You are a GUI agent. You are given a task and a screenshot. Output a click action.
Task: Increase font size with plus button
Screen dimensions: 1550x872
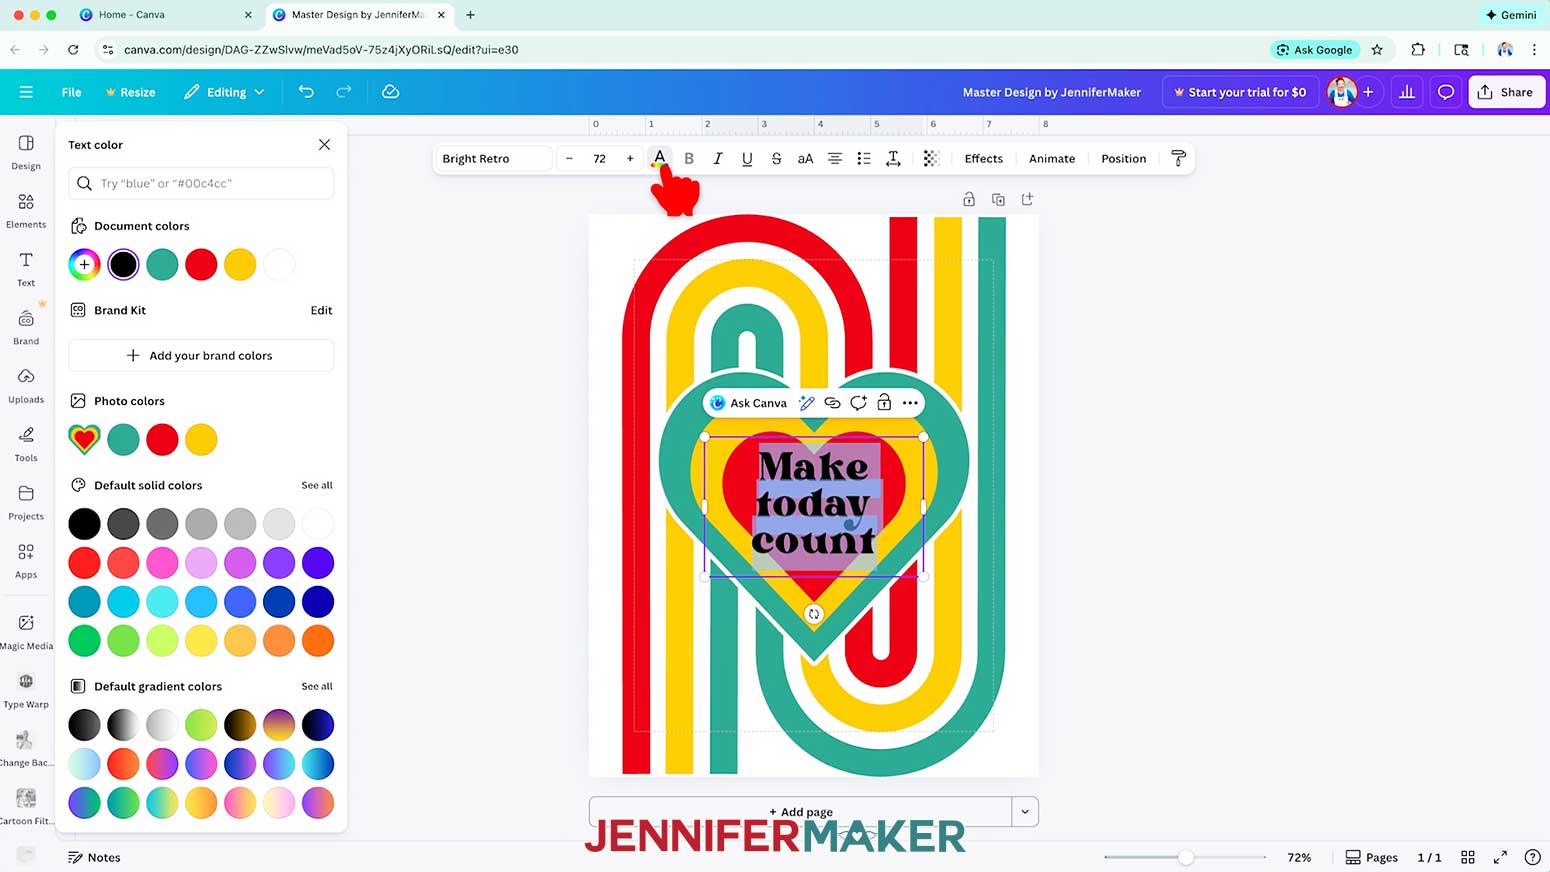click(x=630, y=159)
